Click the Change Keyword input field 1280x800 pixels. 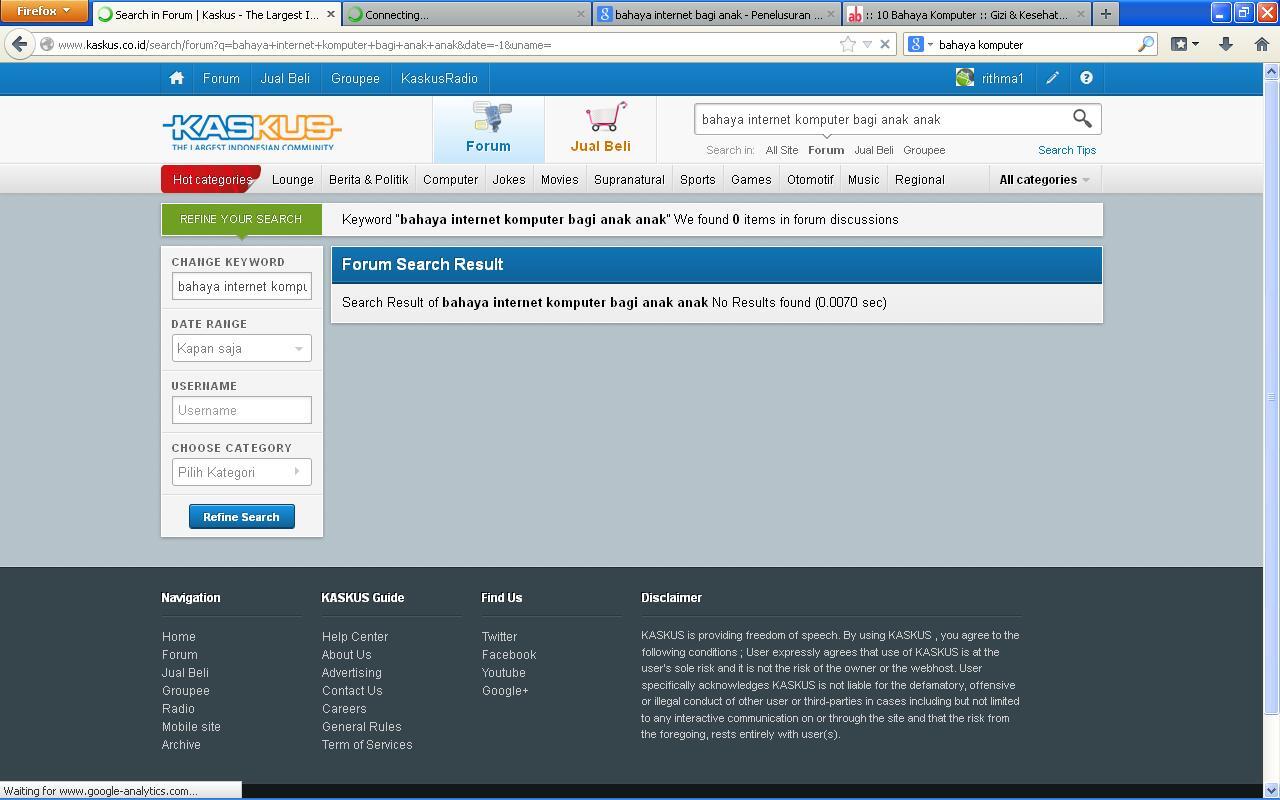[x=241, y=286]
